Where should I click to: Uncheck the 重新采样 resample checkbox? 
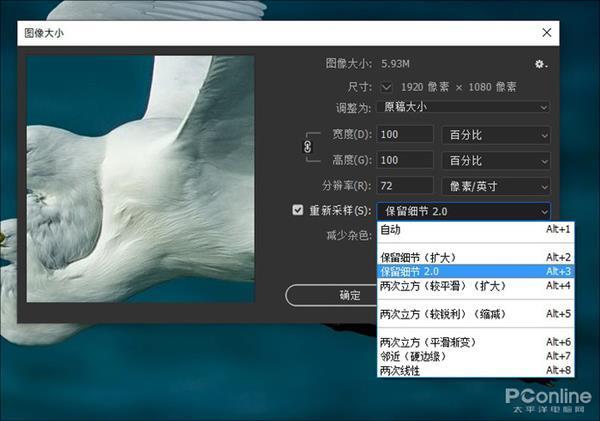[298, 210]
